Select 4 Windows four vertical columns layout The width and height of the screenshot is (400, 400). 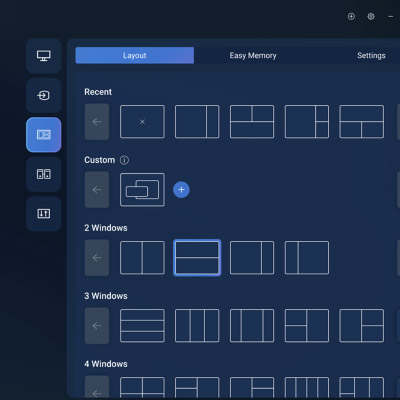[307, 387]
